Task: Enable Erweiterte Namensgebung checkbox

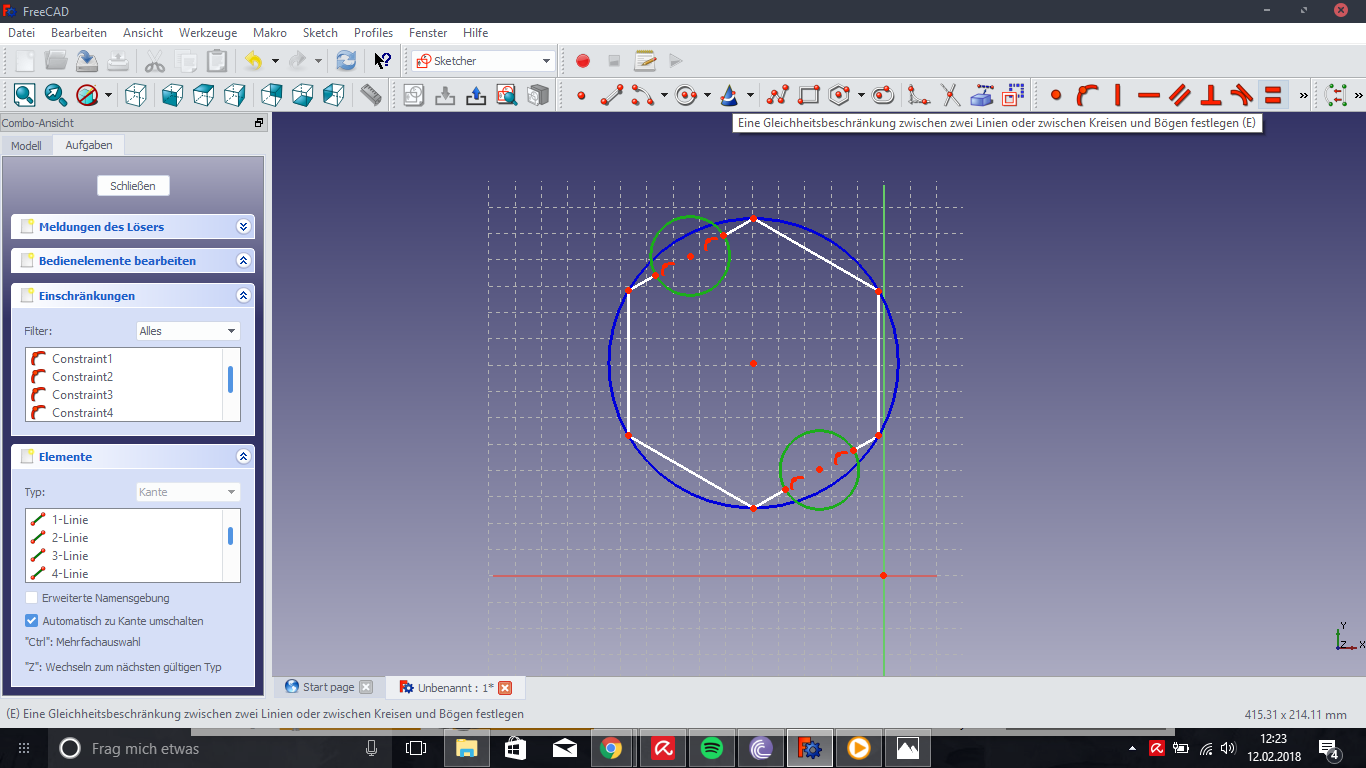Action: (32, 598)
